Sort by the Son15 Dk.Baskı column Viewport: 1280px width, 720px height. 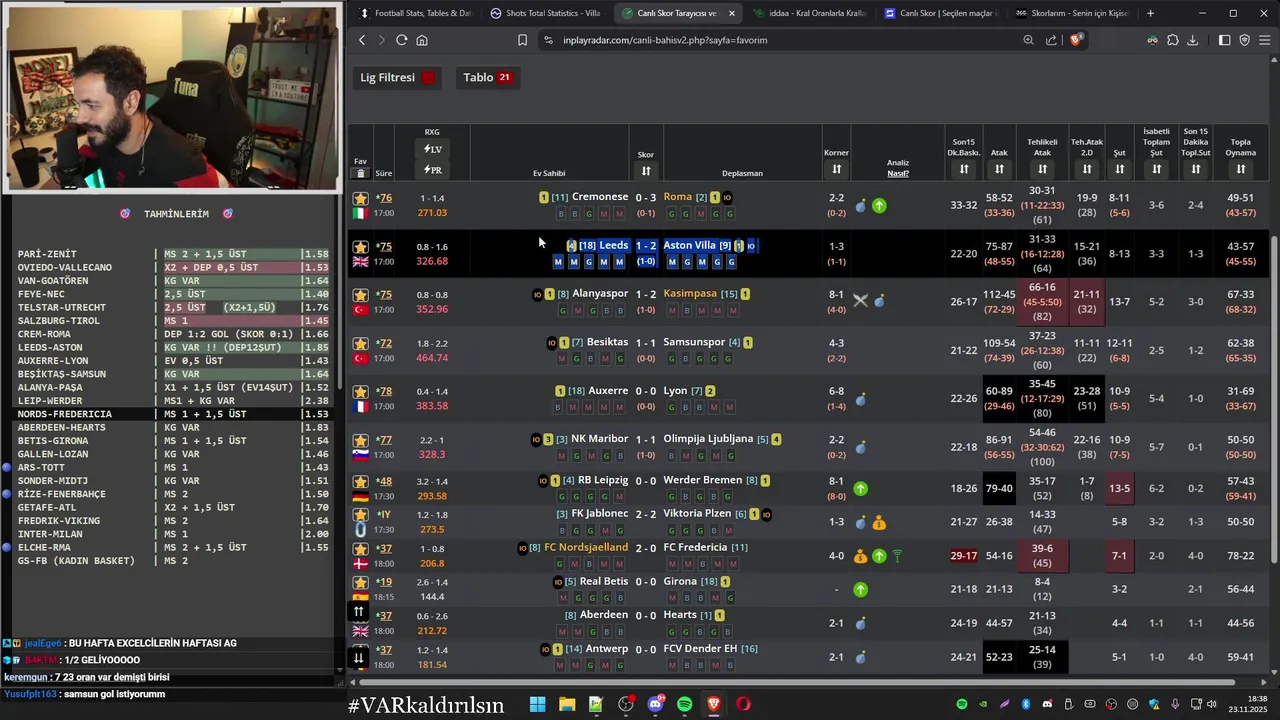(964, 169)
